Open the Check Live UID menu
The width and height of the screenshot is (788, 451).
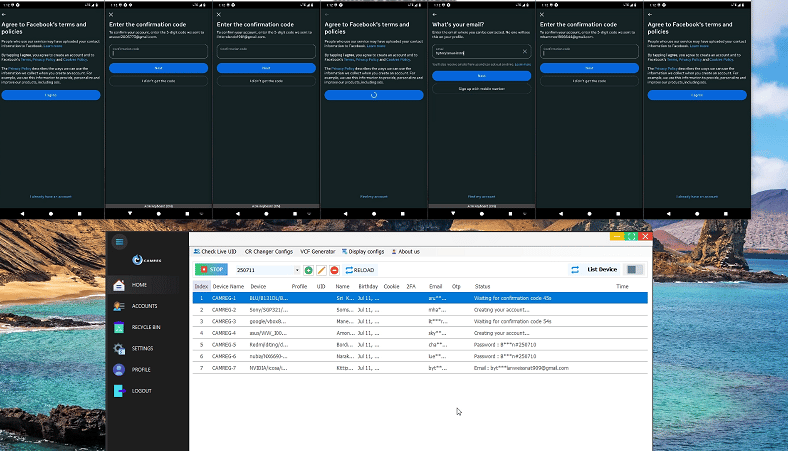tap(218, 252)
